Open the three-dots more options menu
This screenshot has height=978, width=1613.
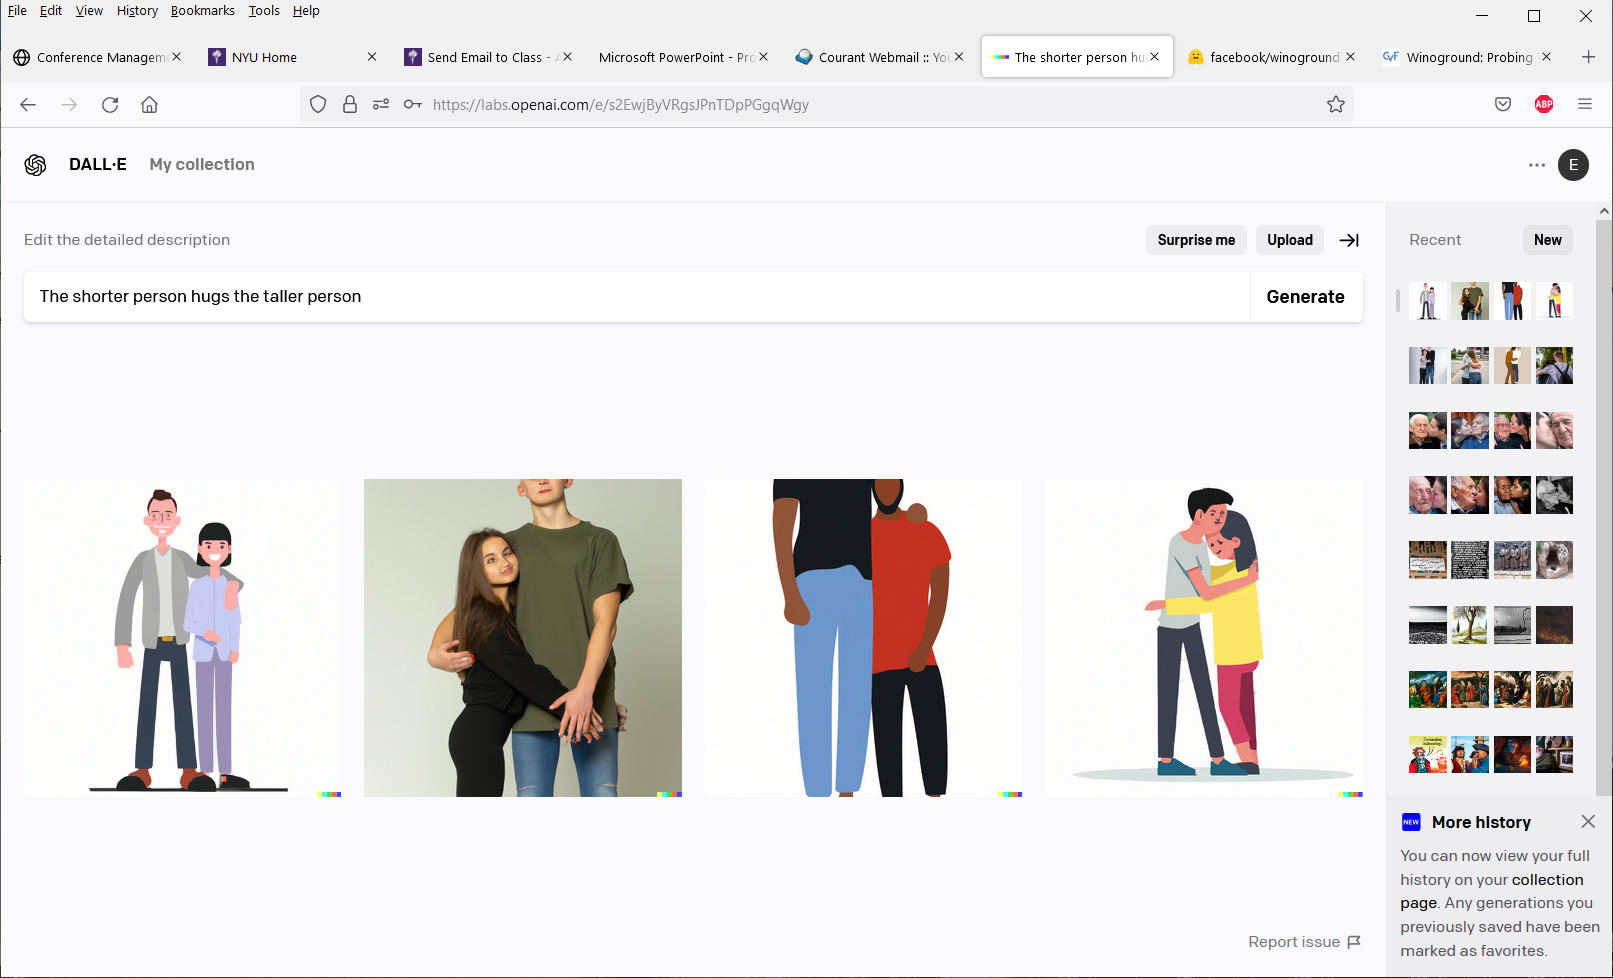[1537, 165]
